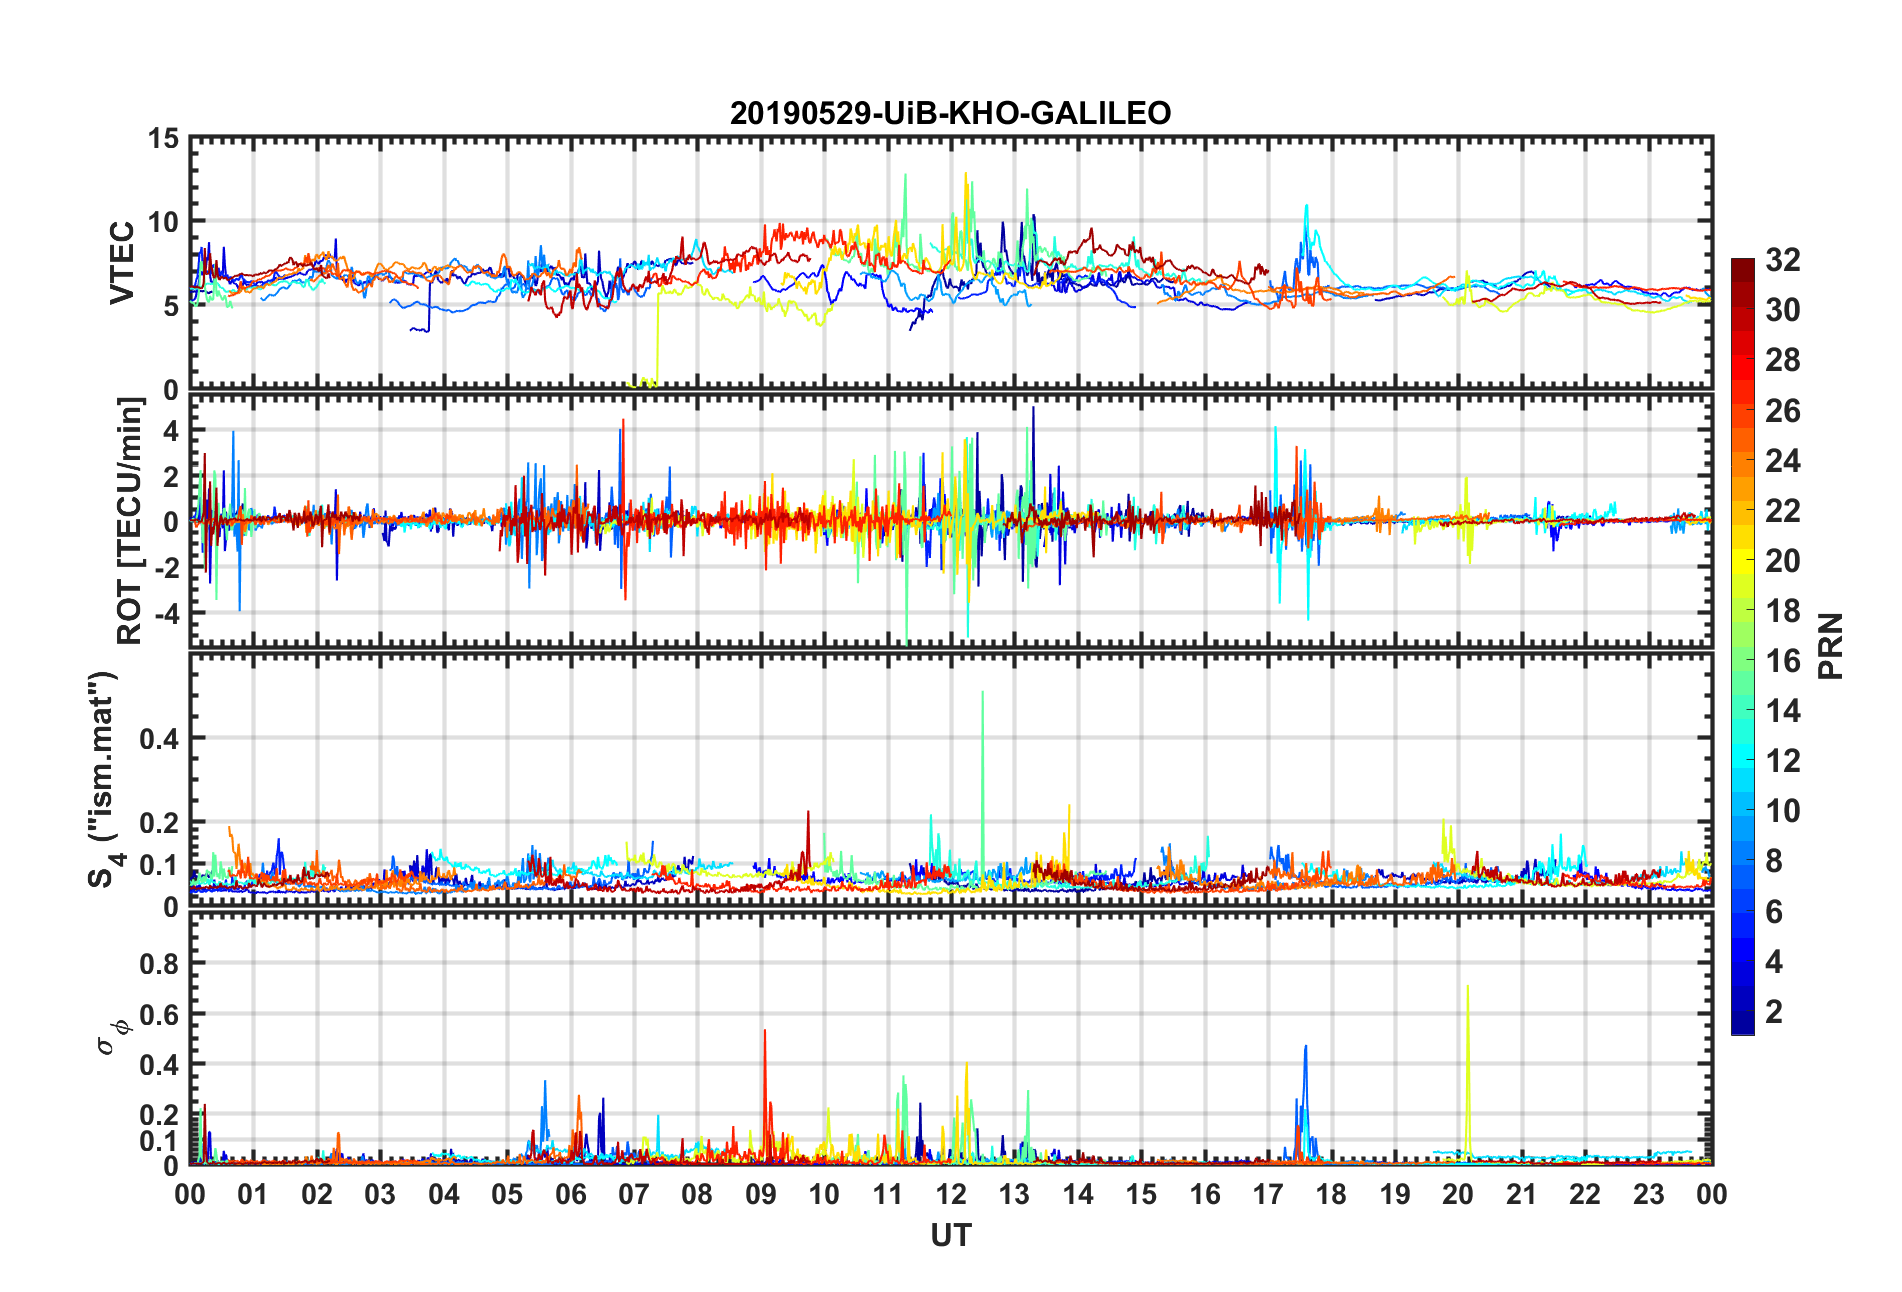Click ROT axis tick label 4
Image resolution: width=1902 pixels, height=1292 pixels.
(x=171, y=432)
